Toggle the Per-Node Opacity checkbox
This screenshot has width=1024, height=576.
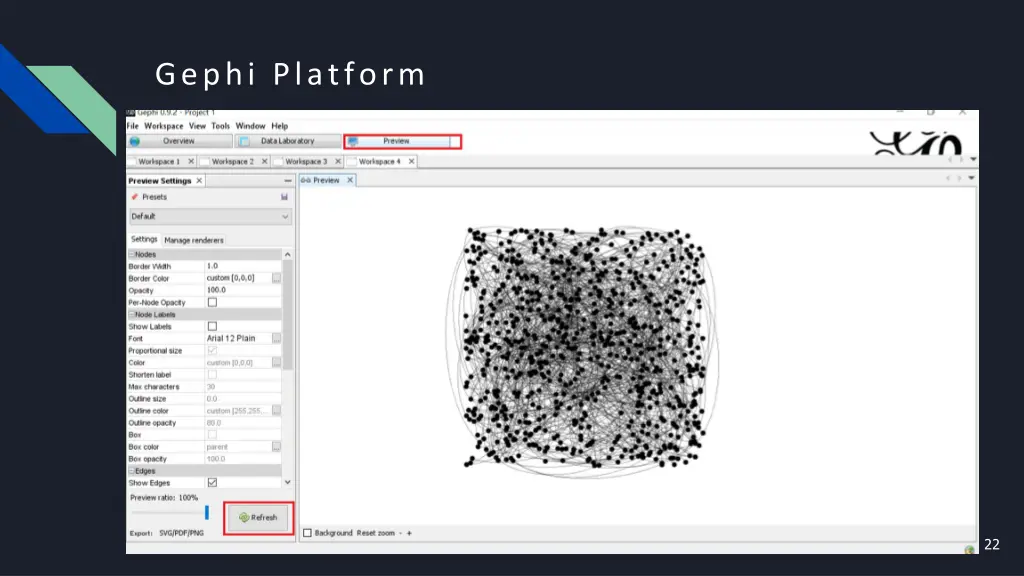click(x=212, y=302)
